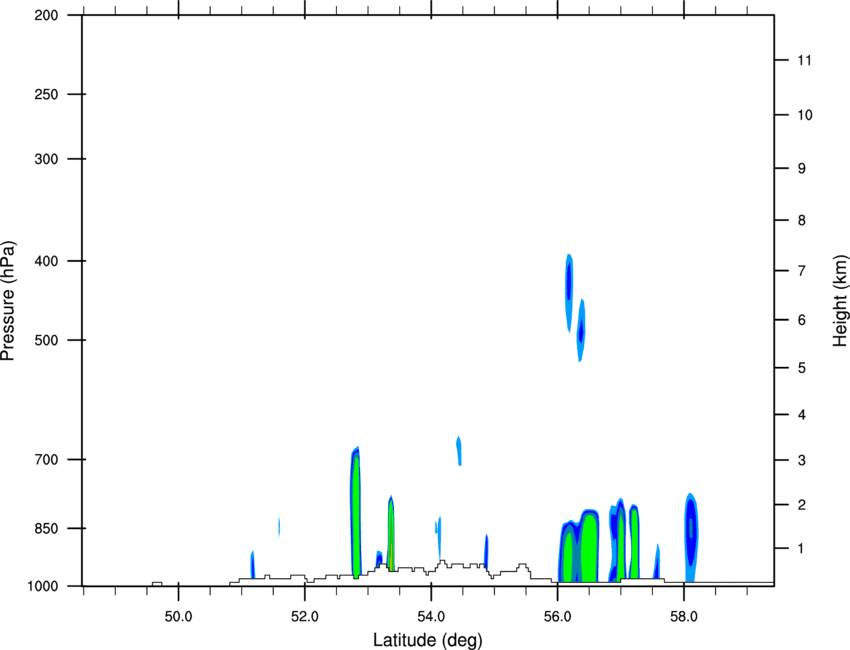Click the 5 km height label
Screen dimensions: 850x650
coord(802,368)
